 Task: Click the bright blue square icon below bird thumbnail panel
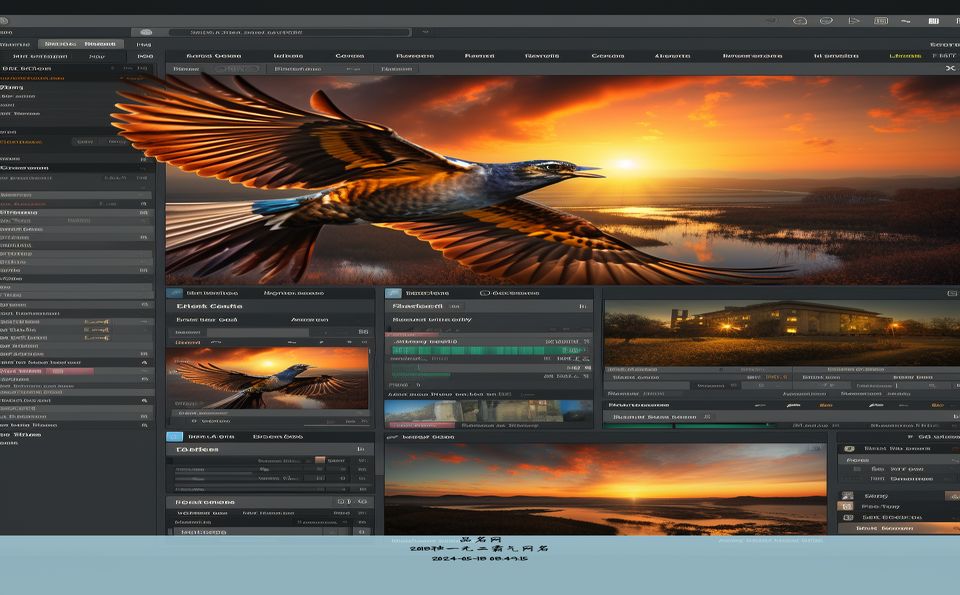tap(174, 436)
